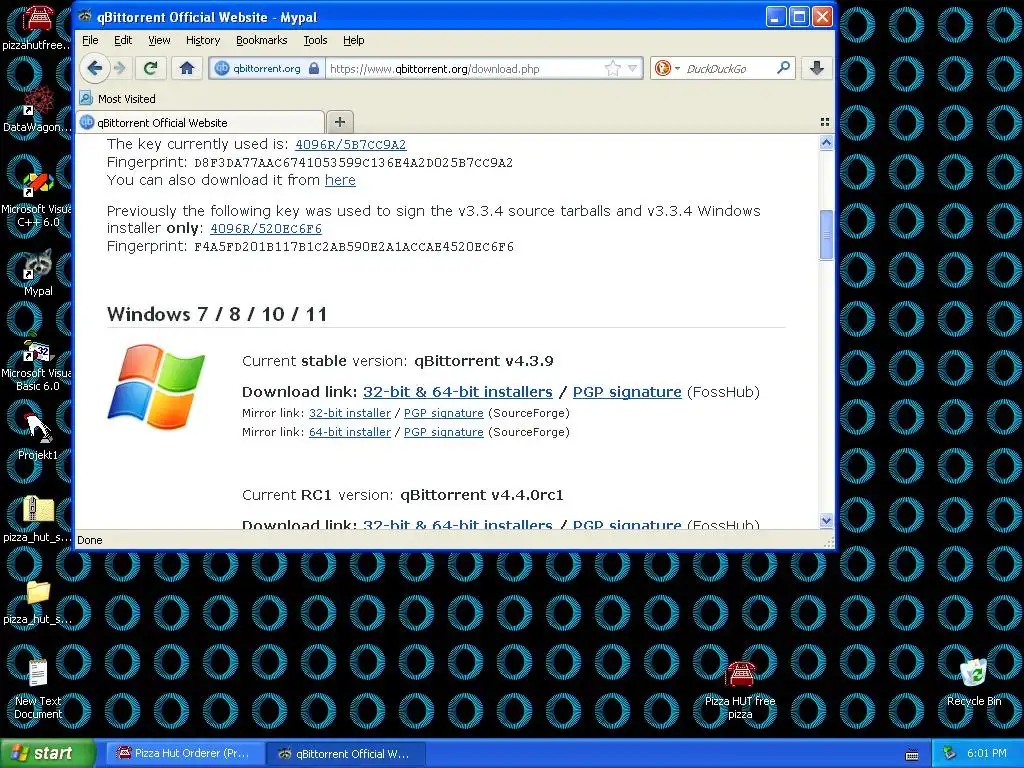Image resolution: width=1024 pixels, height=768 pixels.
Task: Click the search magnifier icon
Action: point(783,68)
